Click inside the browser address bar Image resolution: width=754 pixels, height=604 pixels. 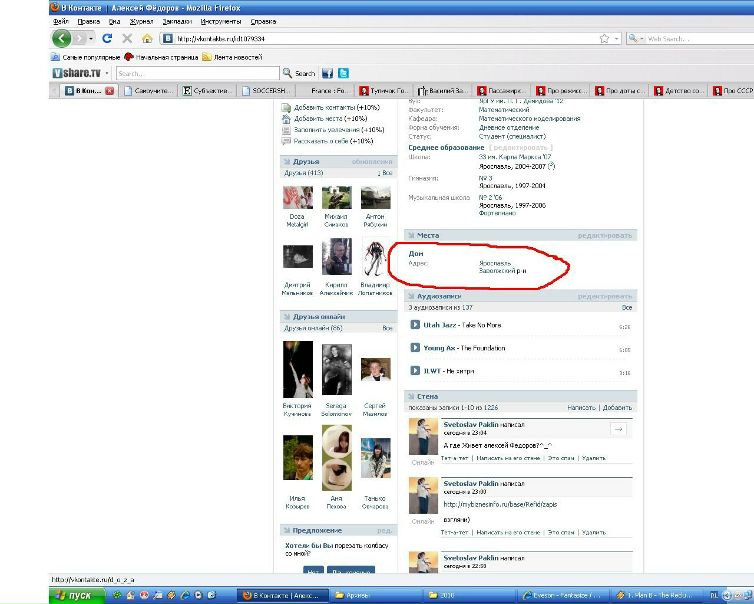pos(380,39)
